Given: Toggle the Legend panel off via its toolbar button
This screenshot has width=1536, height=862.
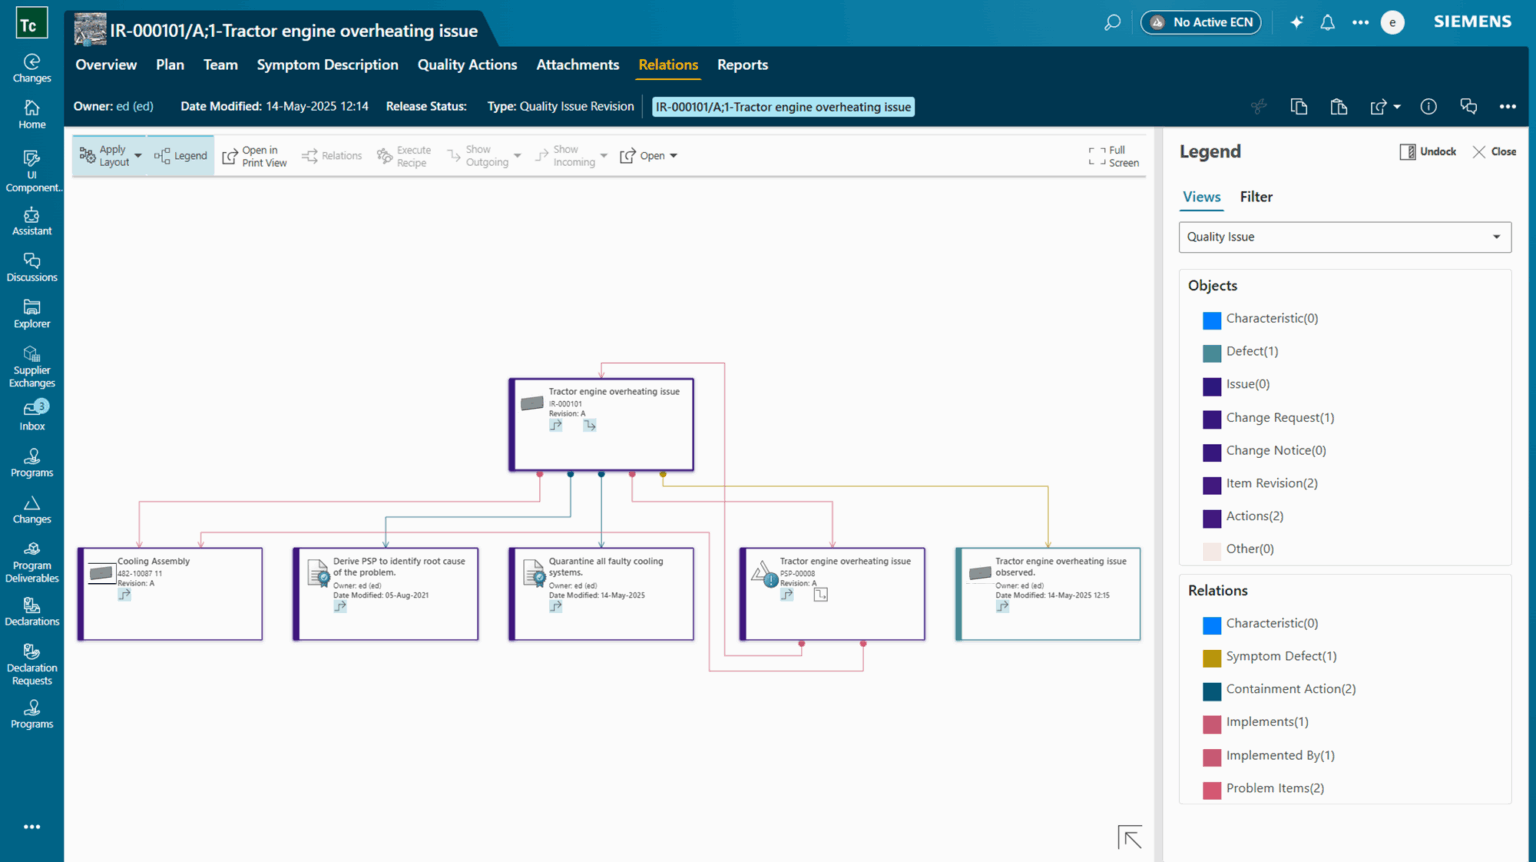Looking at the screenshot, I should [x=182, y=155].
